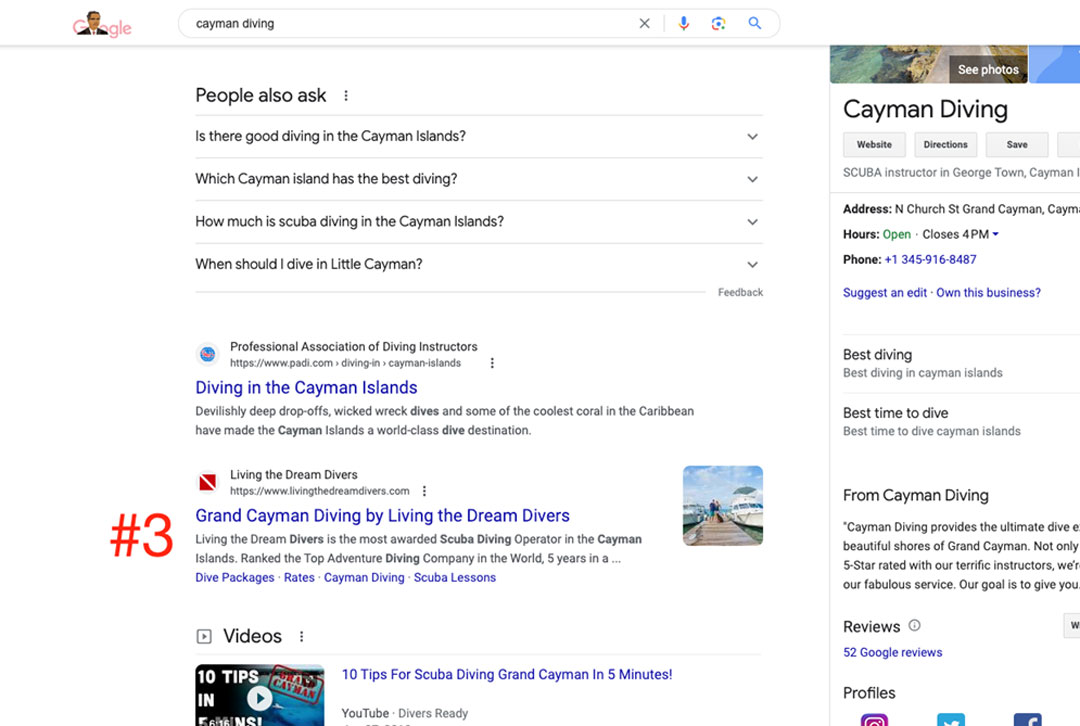Click the 'Own this business?' link
Viewport: 1080px width, 726px height.
[988, 293]
